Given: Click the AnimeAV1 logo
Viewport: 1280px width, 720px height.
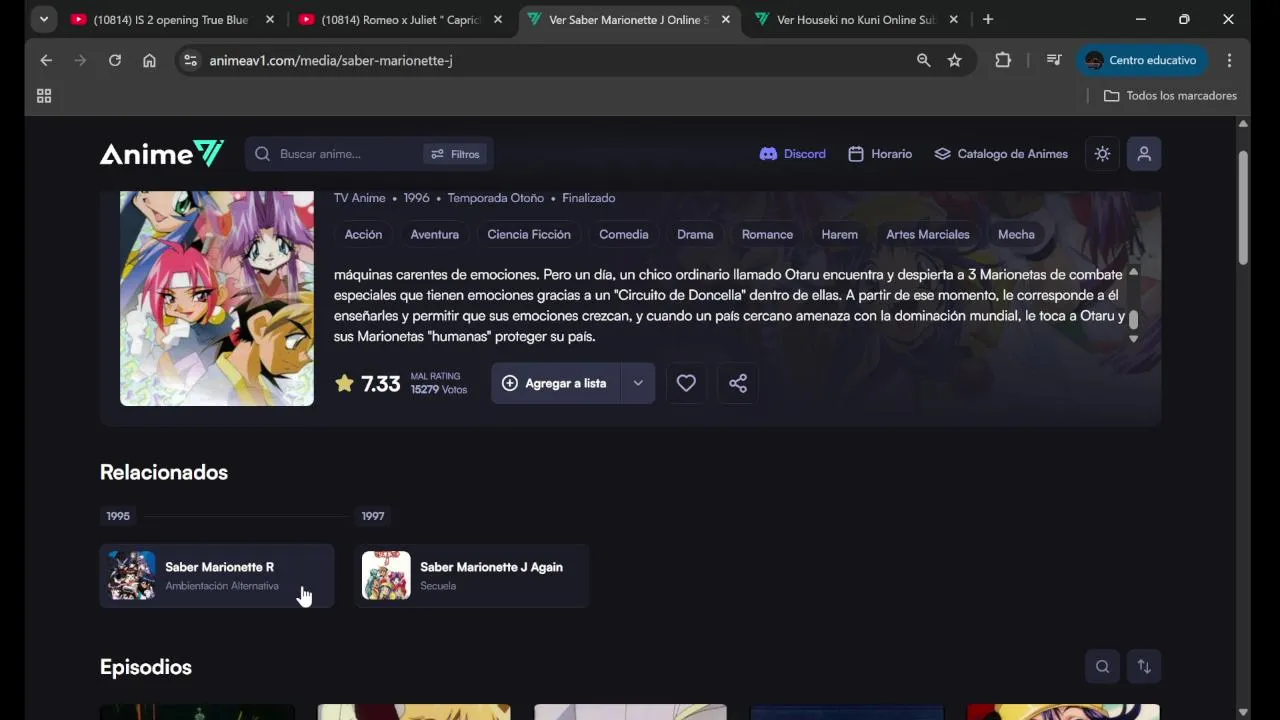Looking at the screenshot, I should (x=162, y=154).
